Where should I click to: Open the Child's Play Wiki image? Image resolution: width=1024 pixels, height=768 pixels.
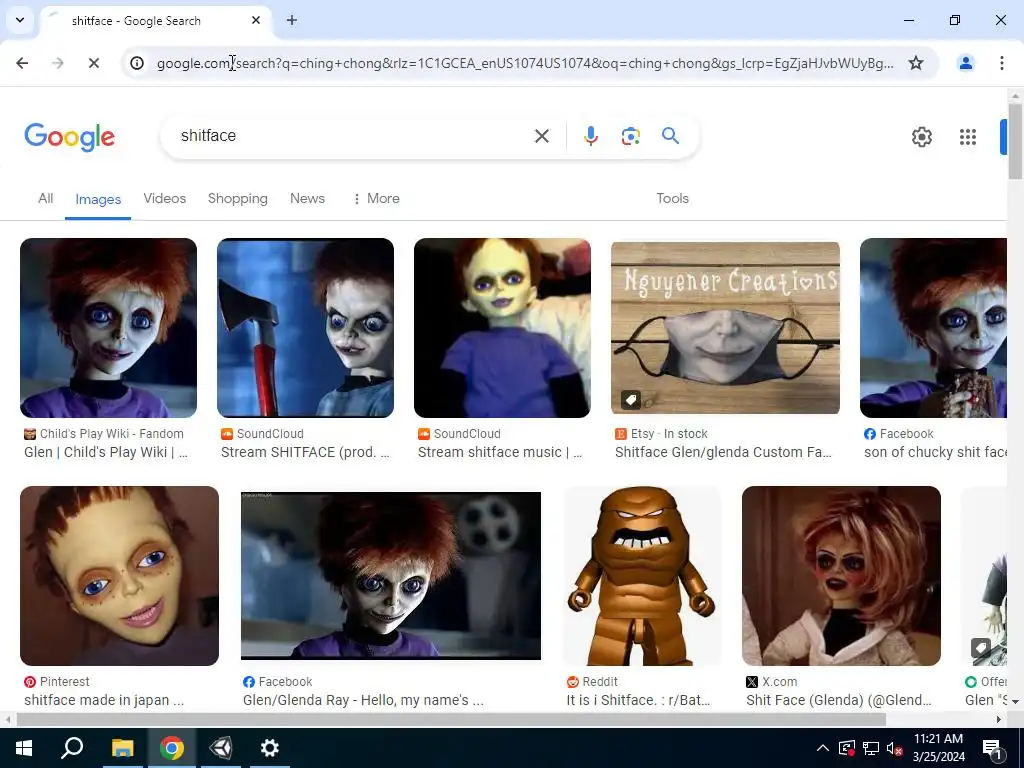(108, 328)
